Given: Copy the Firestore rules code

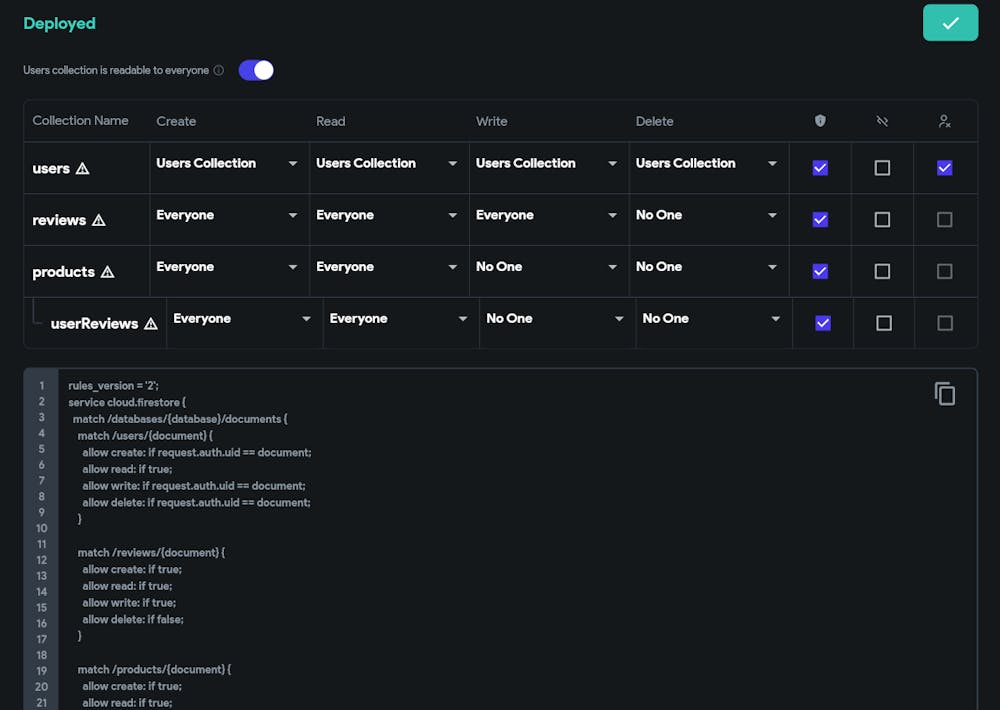Looking at the screenshot, I should [944, 394].
